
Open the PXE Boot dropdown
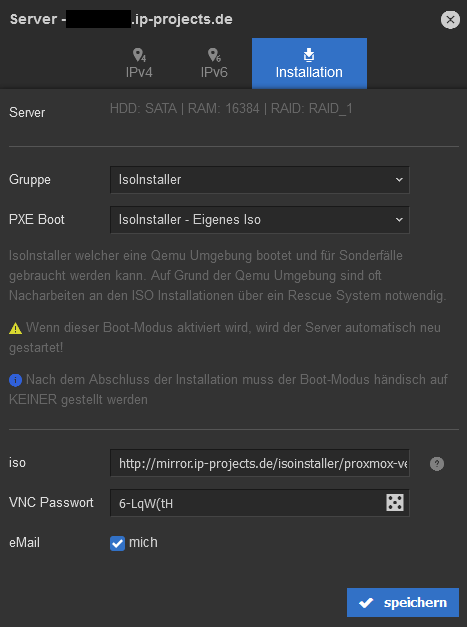coord(260,220)
